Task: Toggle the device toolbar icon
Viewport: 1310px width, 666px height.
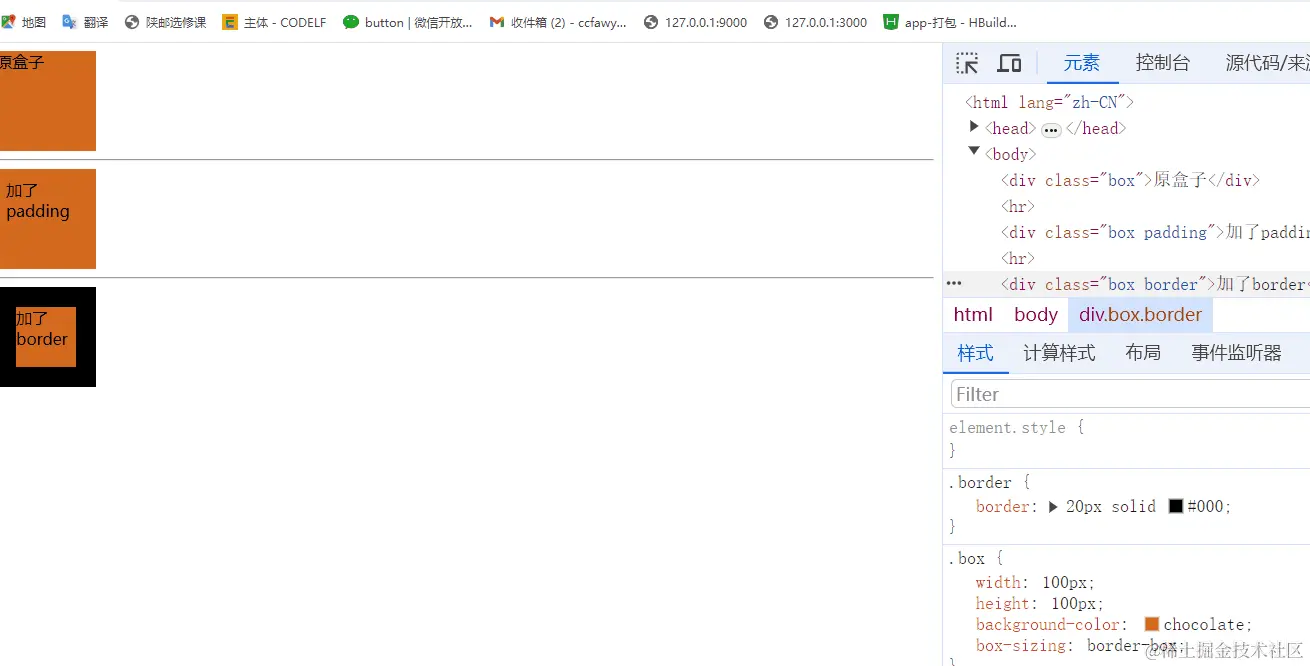Action: (x=1009, y=63)
